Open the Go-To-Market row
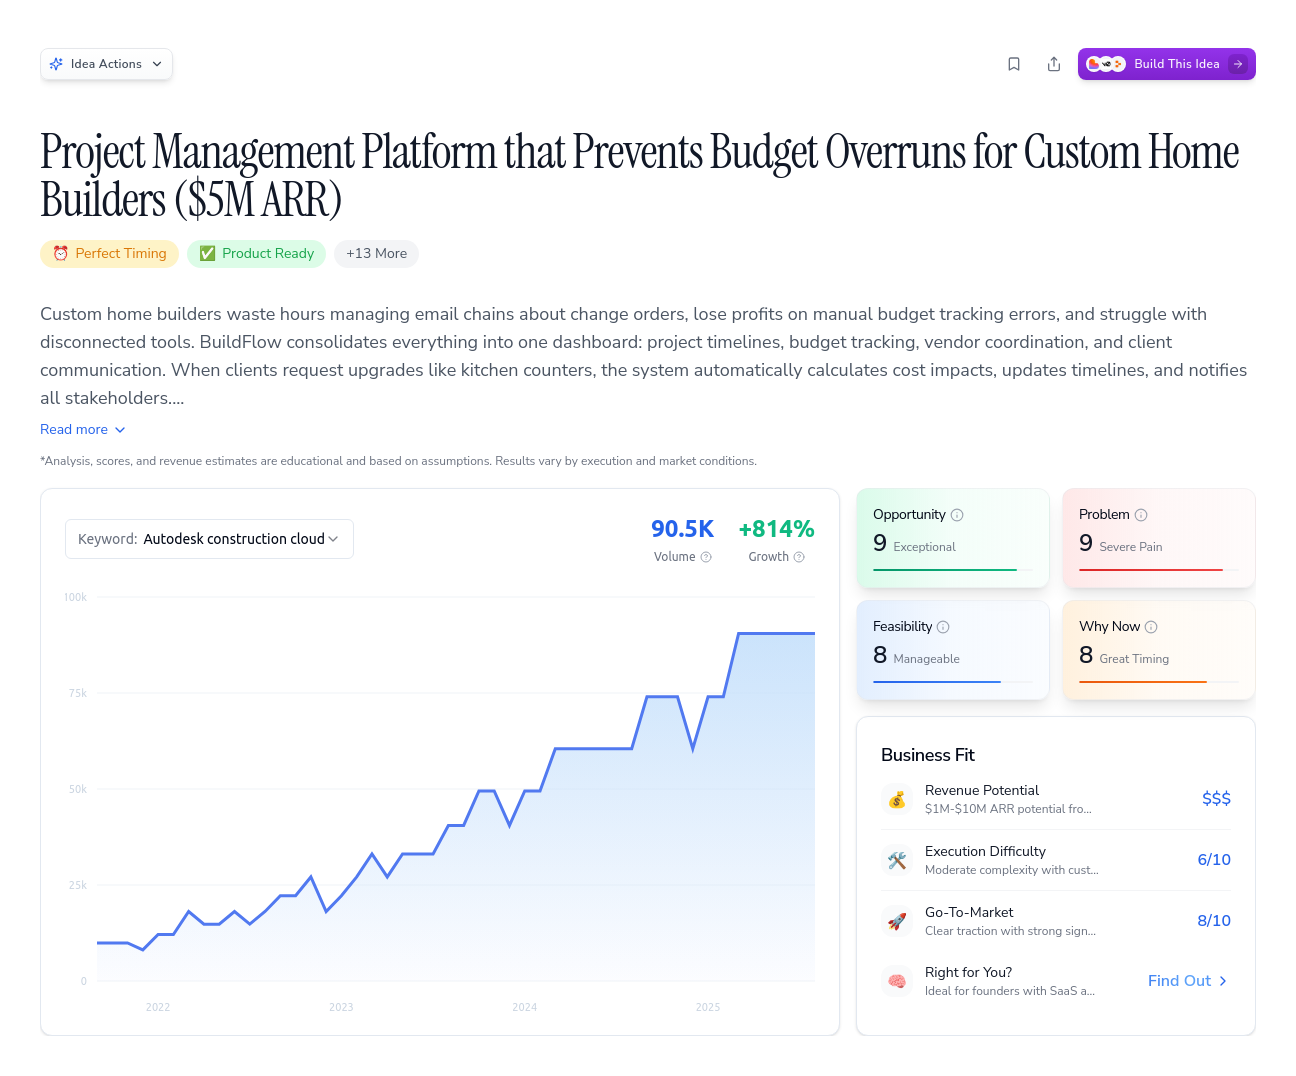The image size is (1296, 1076). point(1055,921)
